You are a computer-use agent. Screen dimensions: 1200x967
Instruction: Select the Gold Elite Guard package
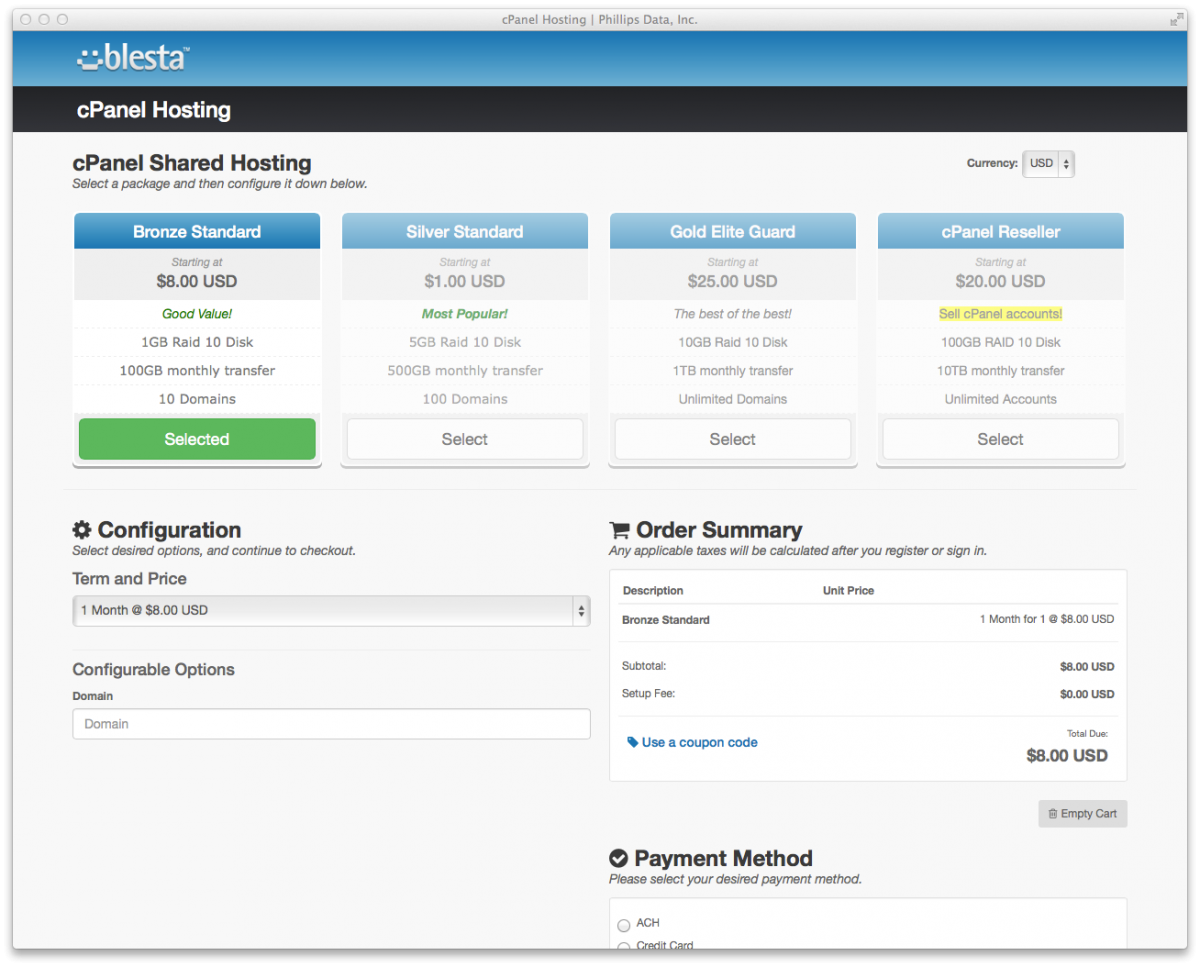[733, 439]
